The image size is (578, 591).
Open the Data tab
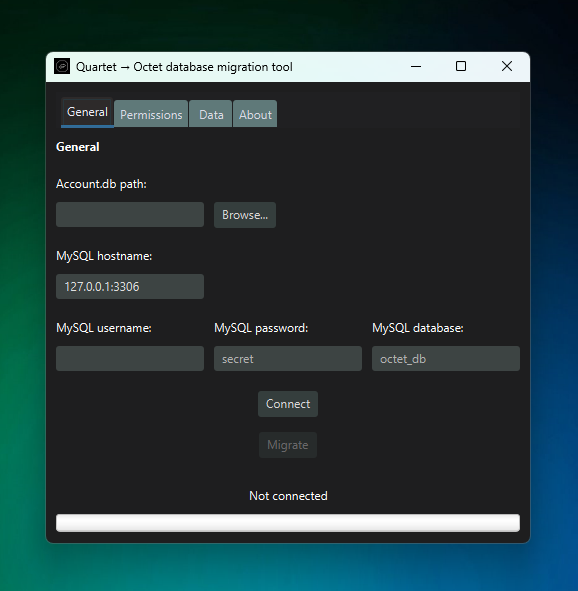click(211, 114)
